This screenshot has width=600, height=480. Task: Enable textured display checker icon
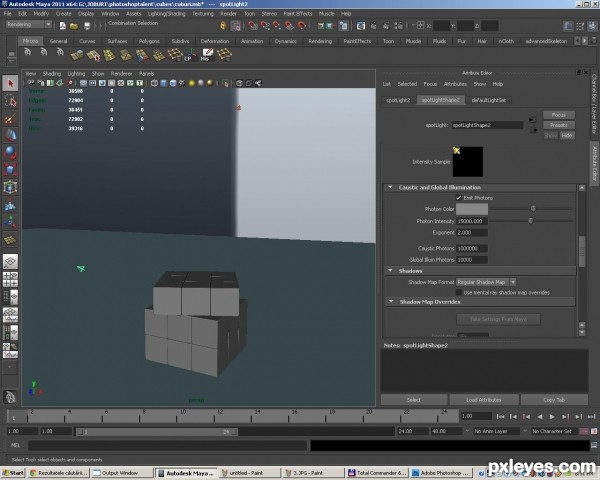click(182, 83)
